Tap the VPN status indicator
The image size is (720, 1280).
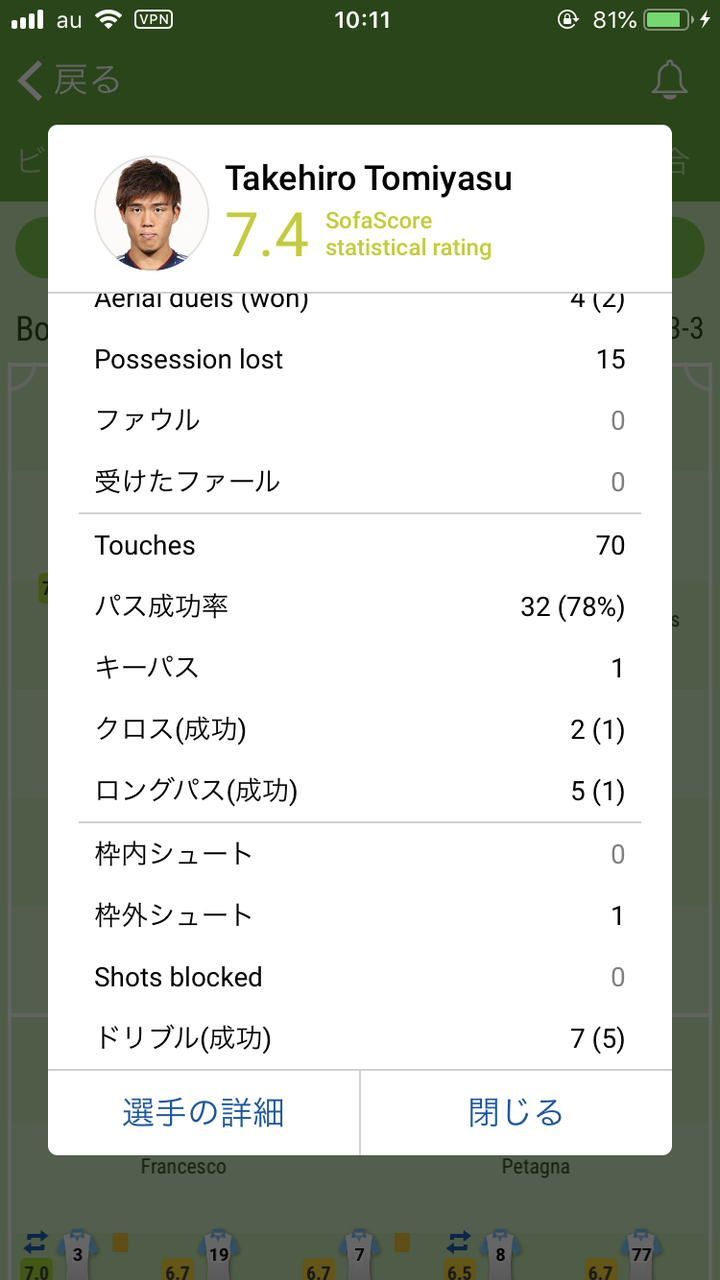tap(152, 20)
